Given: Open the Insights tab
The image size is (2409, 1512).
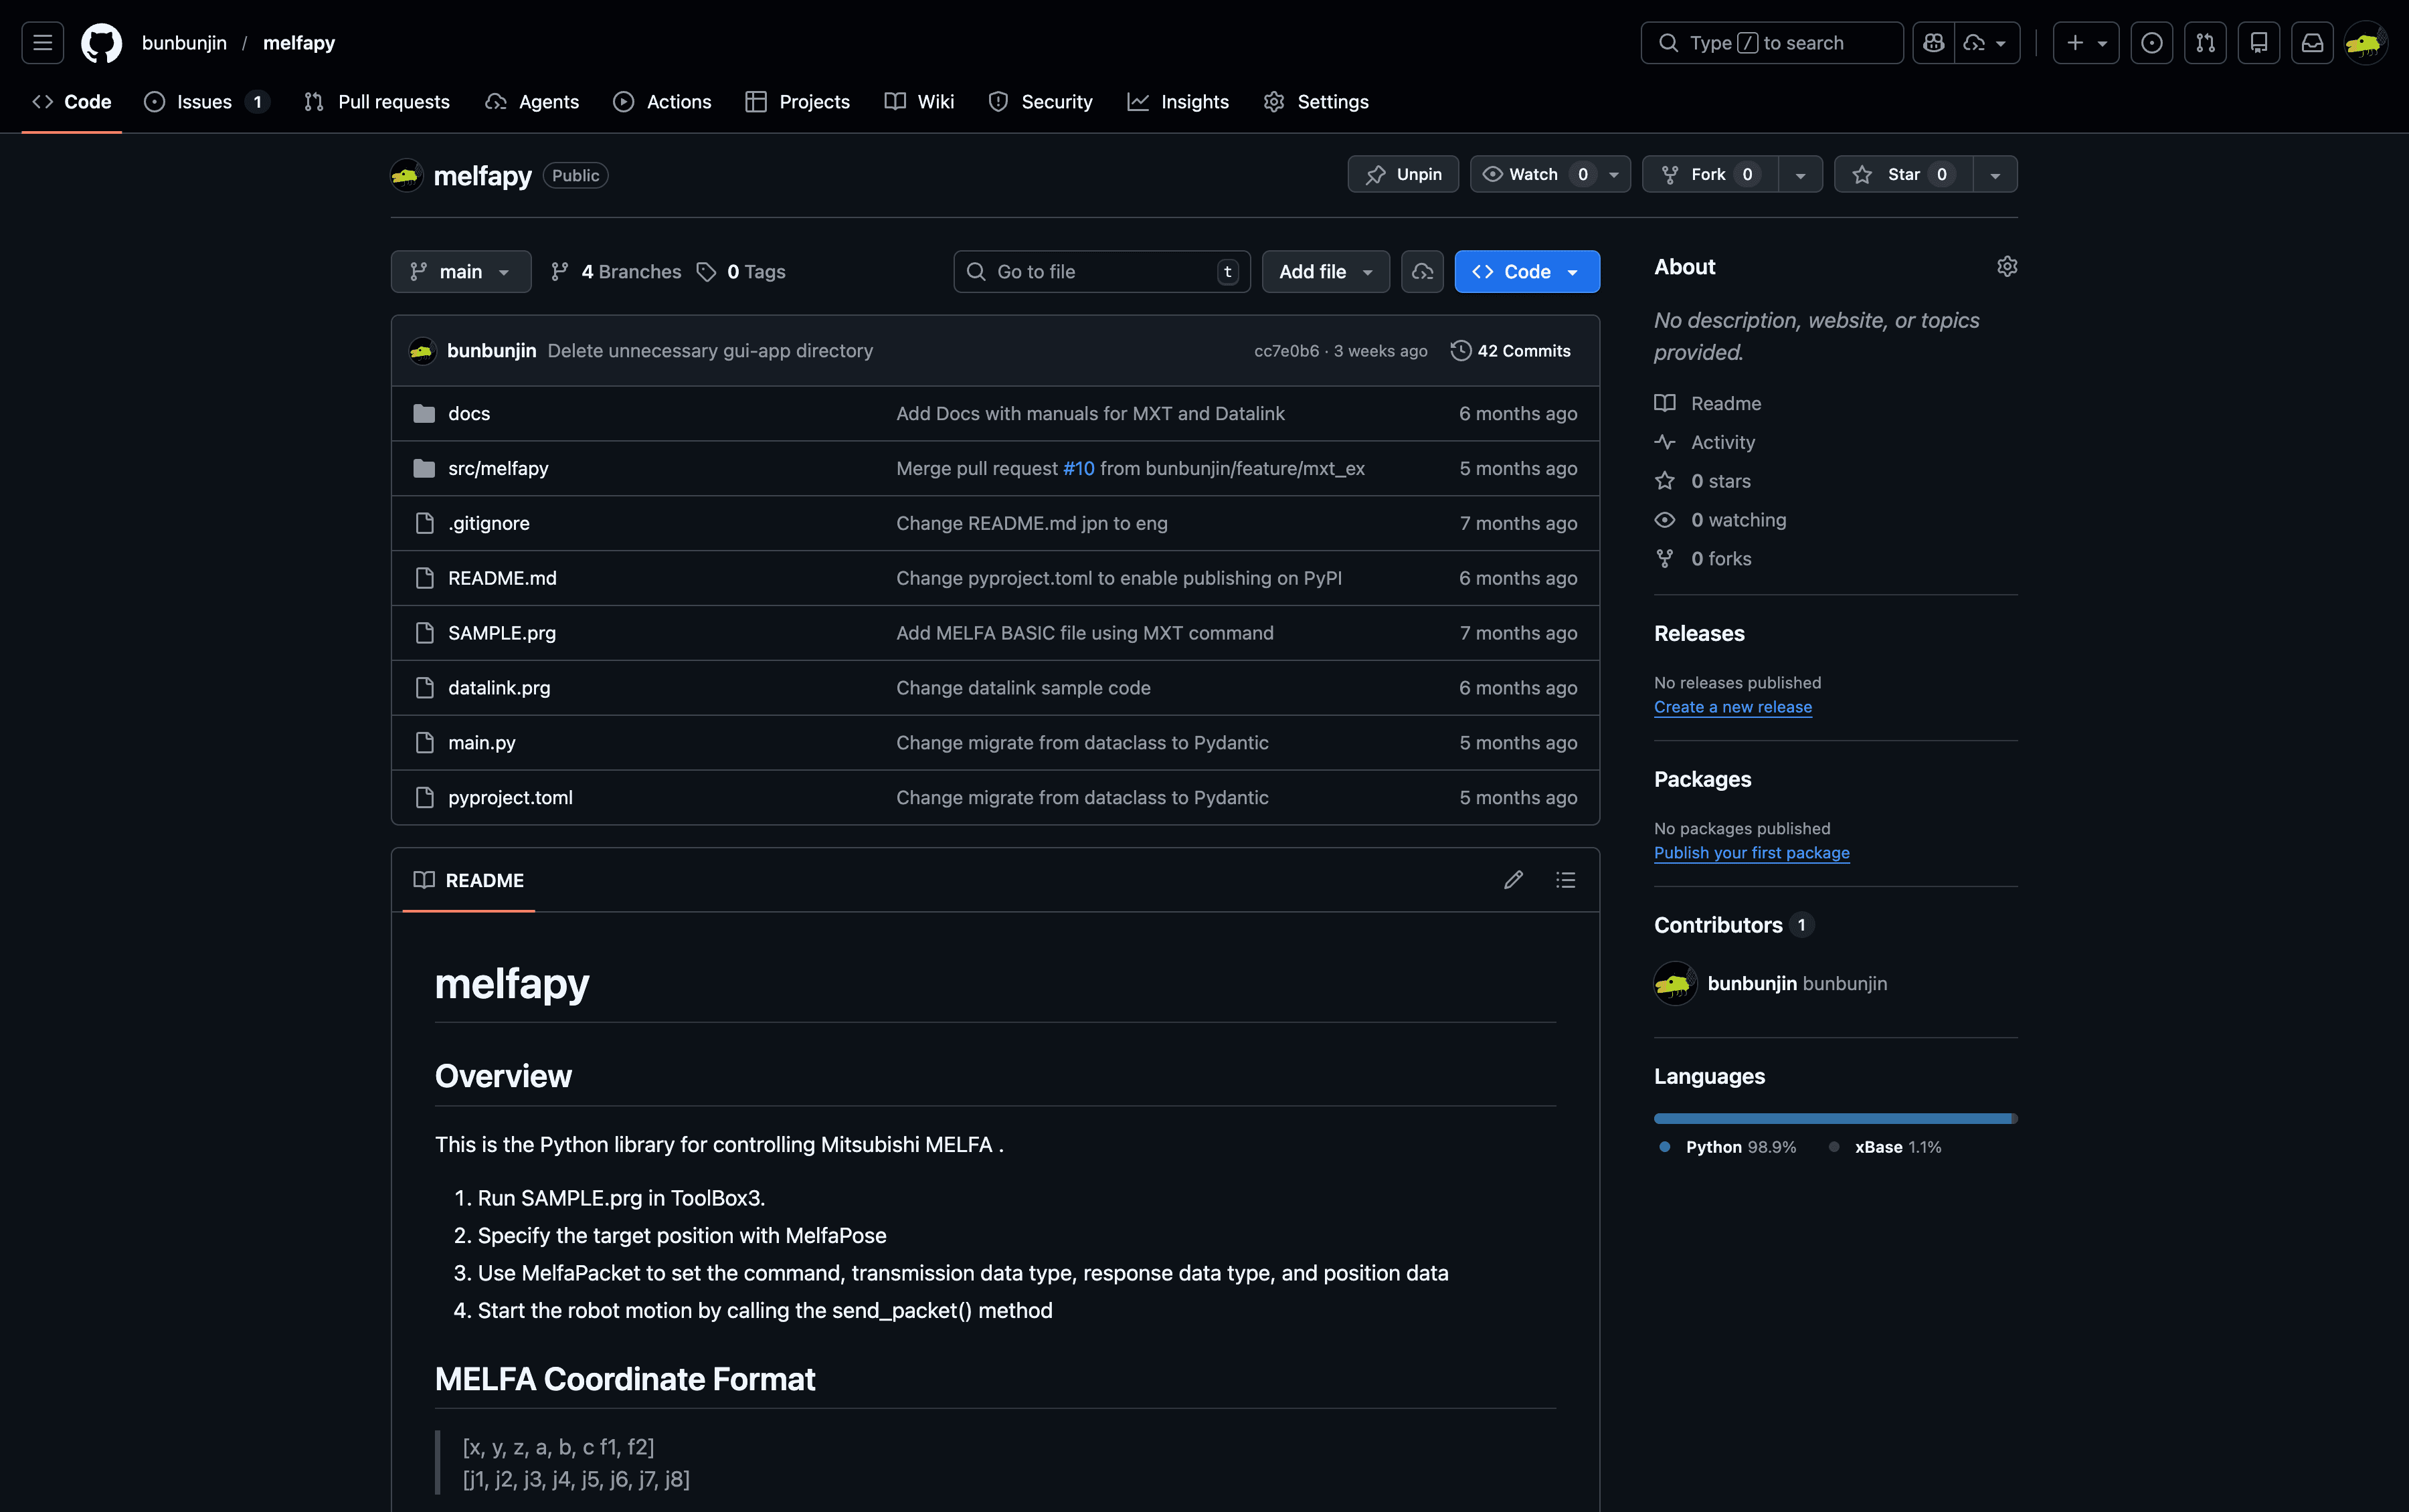Looking at the screenshot, I should coord(1178,102).
